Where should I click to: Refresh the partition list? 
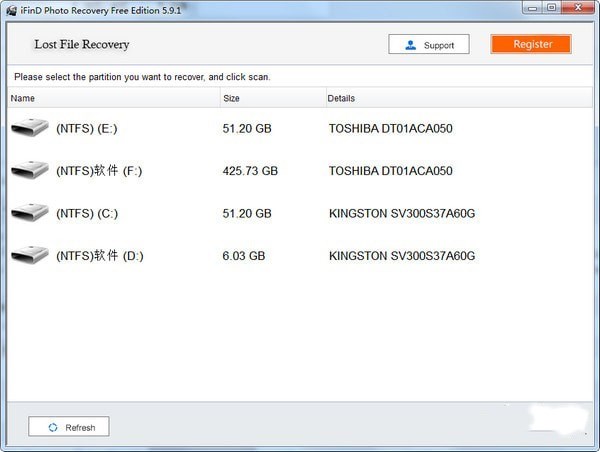click(x=68, y=427)
